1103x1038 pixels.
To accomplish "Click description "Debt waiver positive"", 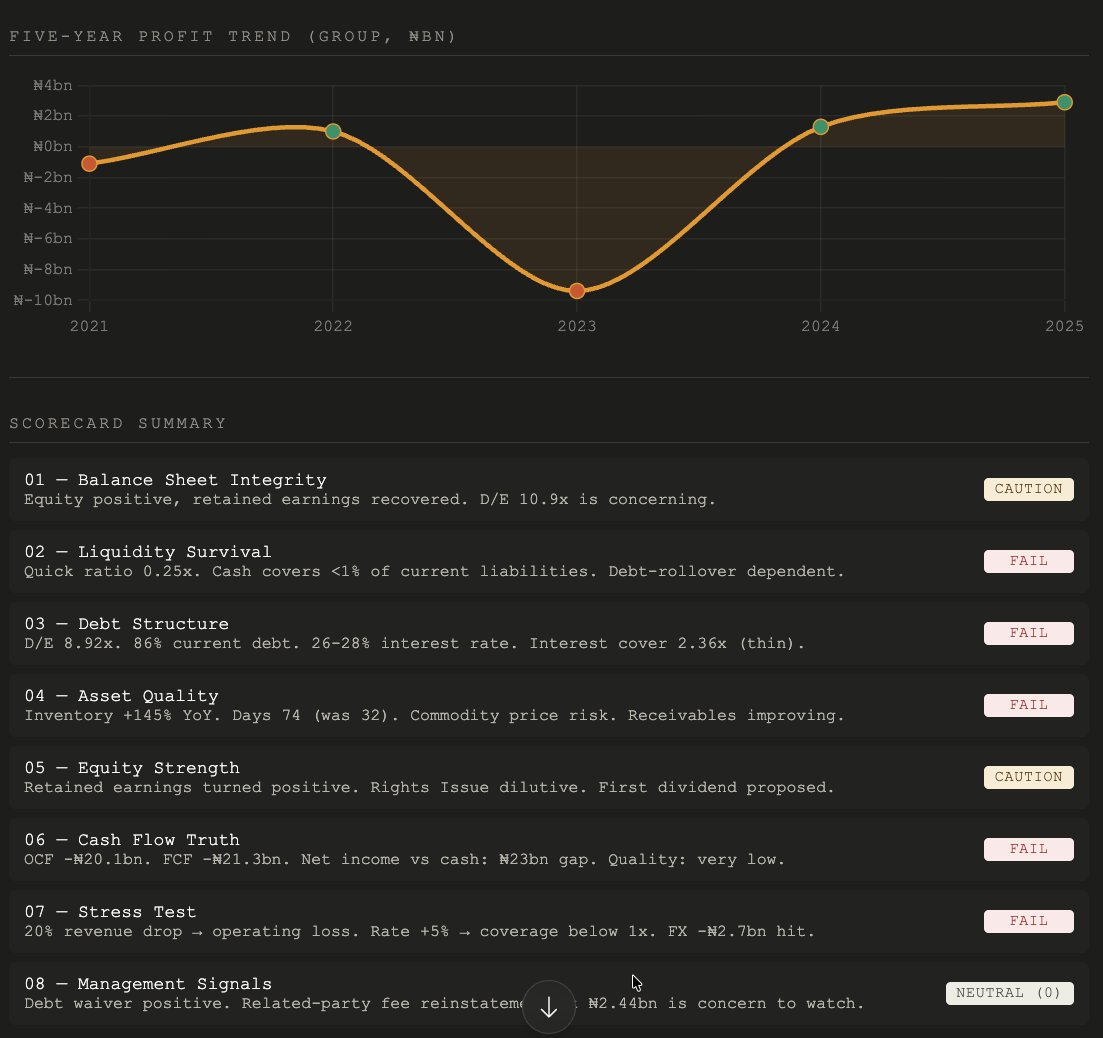I will click(127, 1004).
